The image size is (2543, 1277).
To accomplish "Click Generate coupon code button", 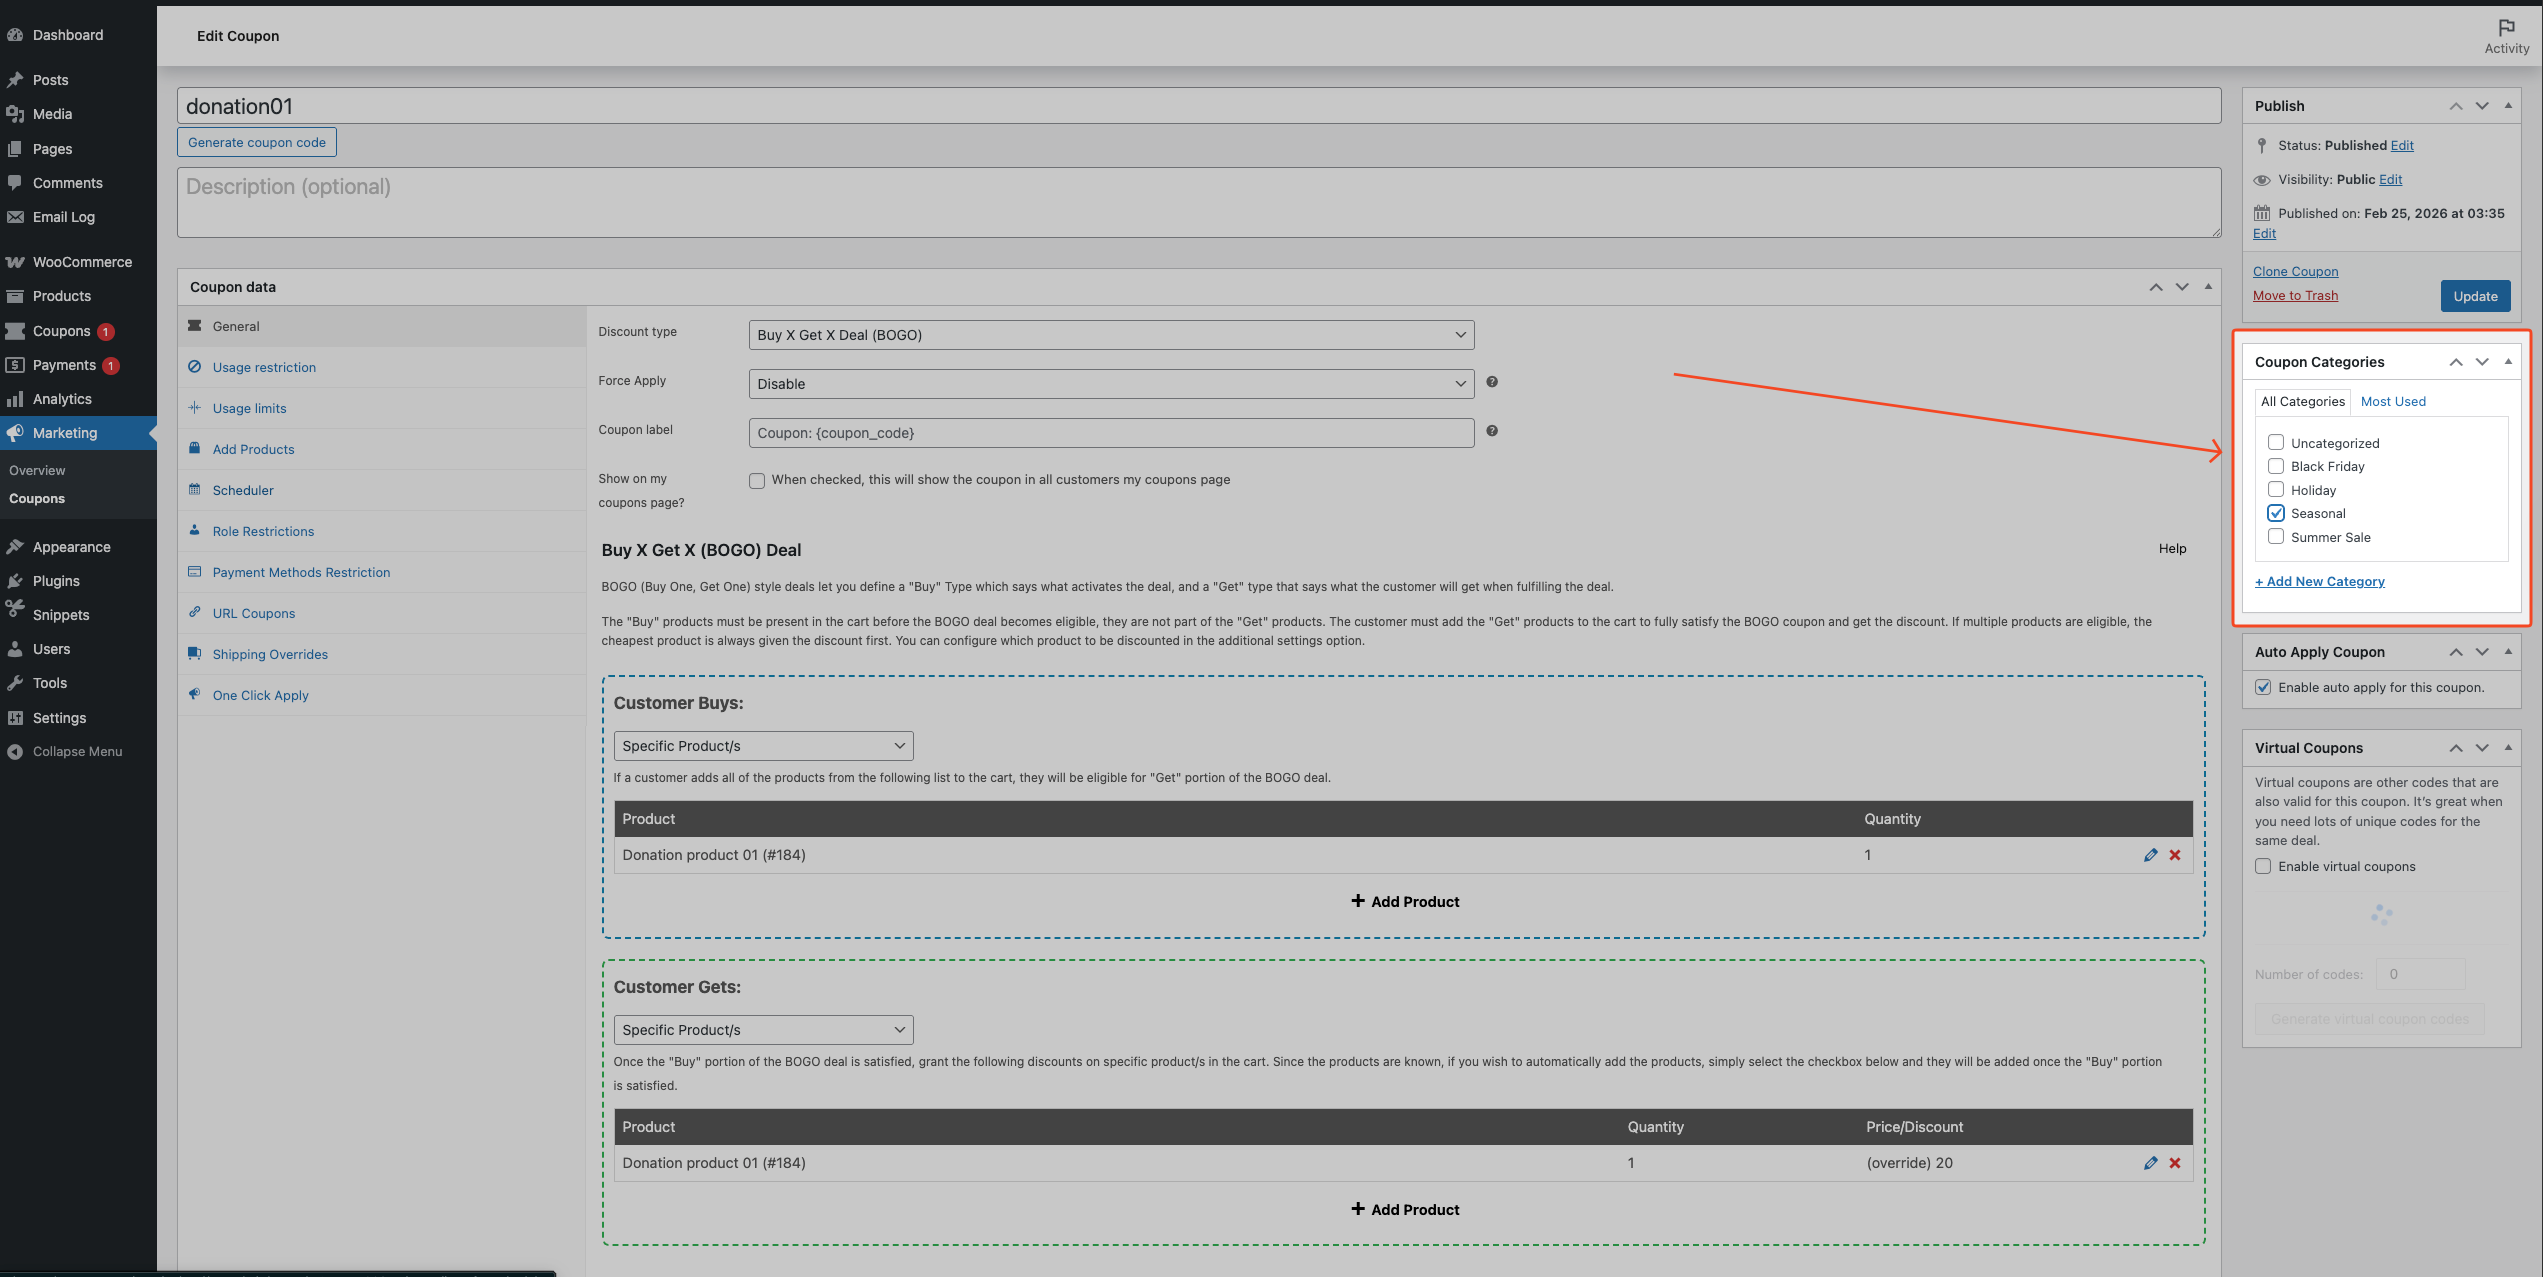I will pos(257,142).
